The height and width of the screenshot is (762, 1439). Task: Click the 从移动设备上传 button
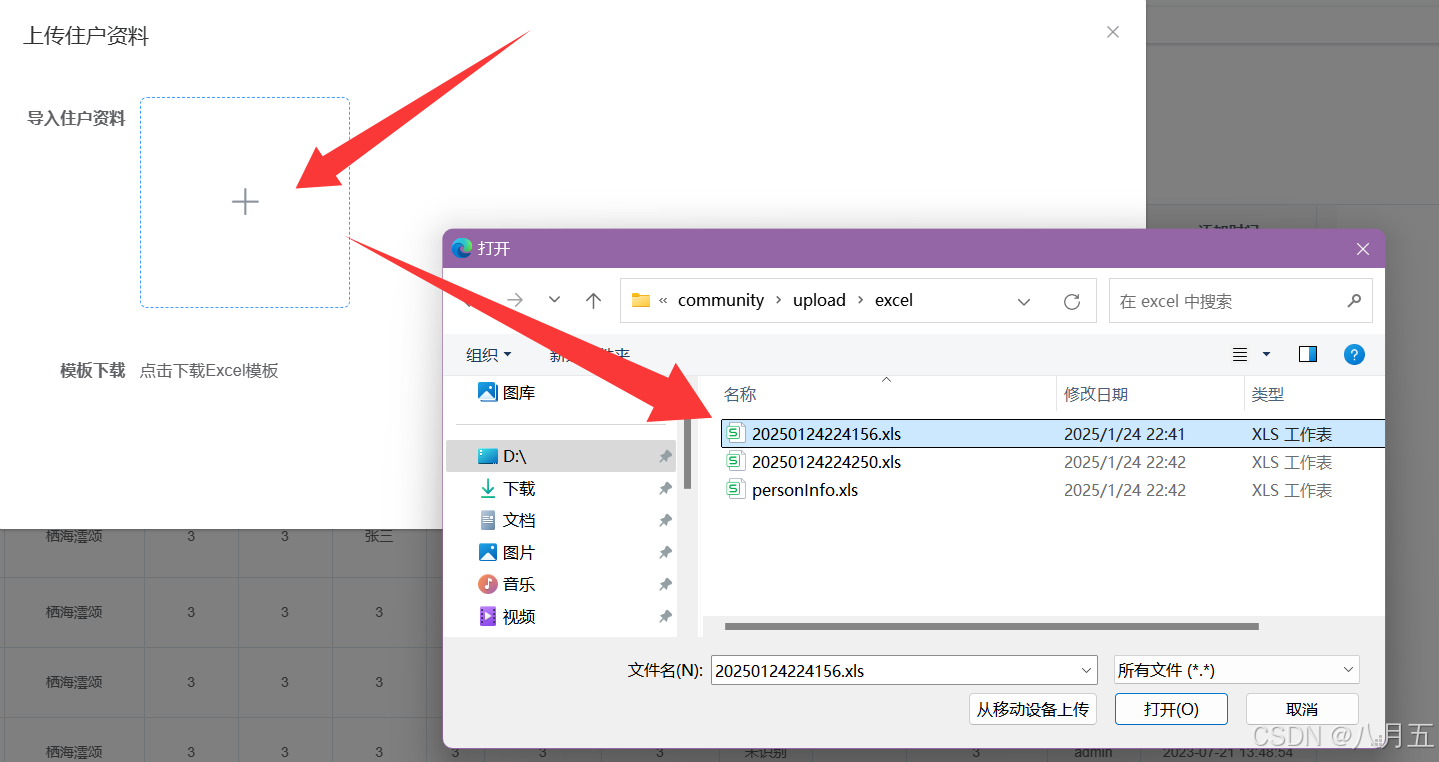1033,709
